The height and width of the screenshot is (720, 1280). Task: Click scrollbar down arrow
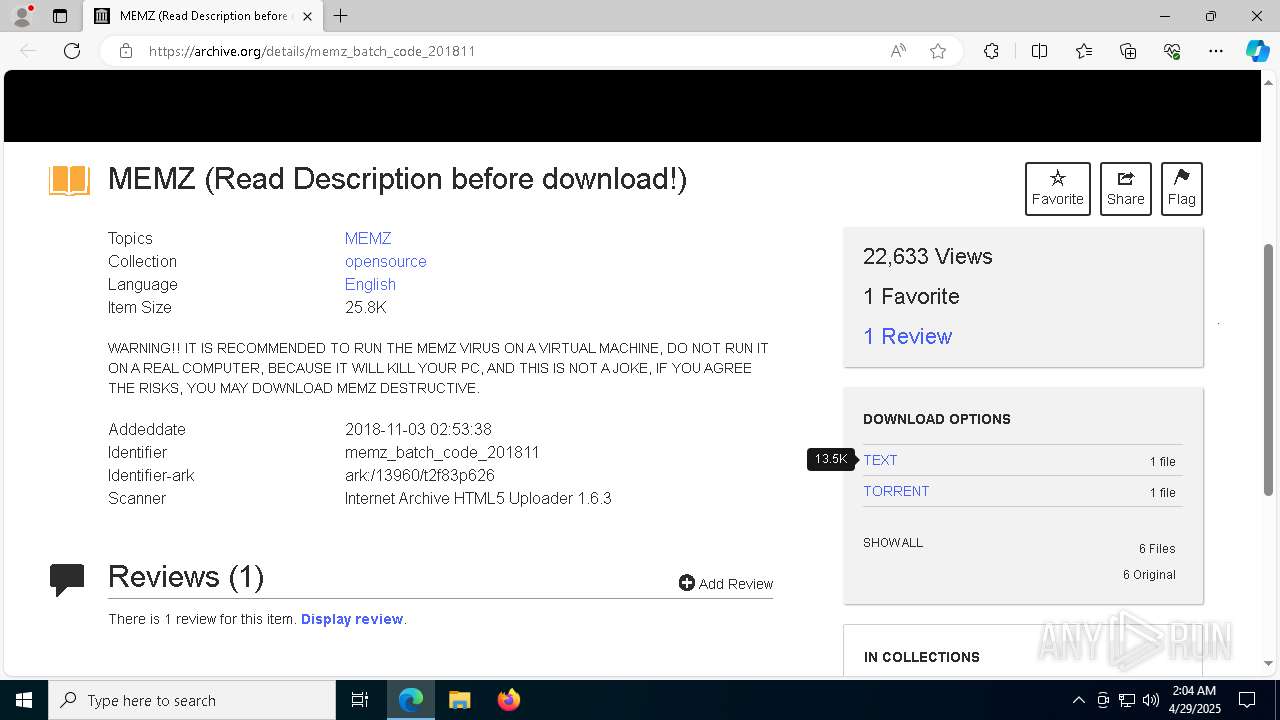pyautogui.click(x=1269, y=663)
